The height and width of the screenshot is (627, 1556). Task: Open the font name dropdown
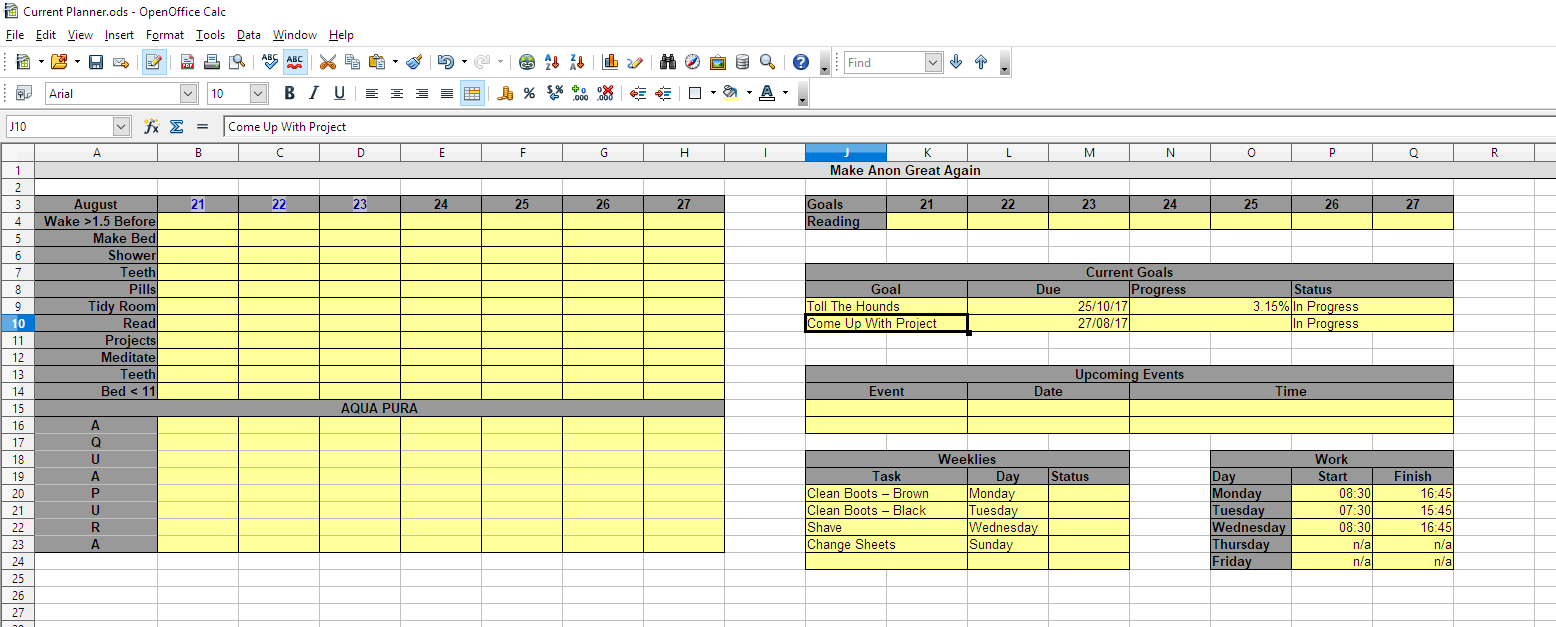point(189,93)
